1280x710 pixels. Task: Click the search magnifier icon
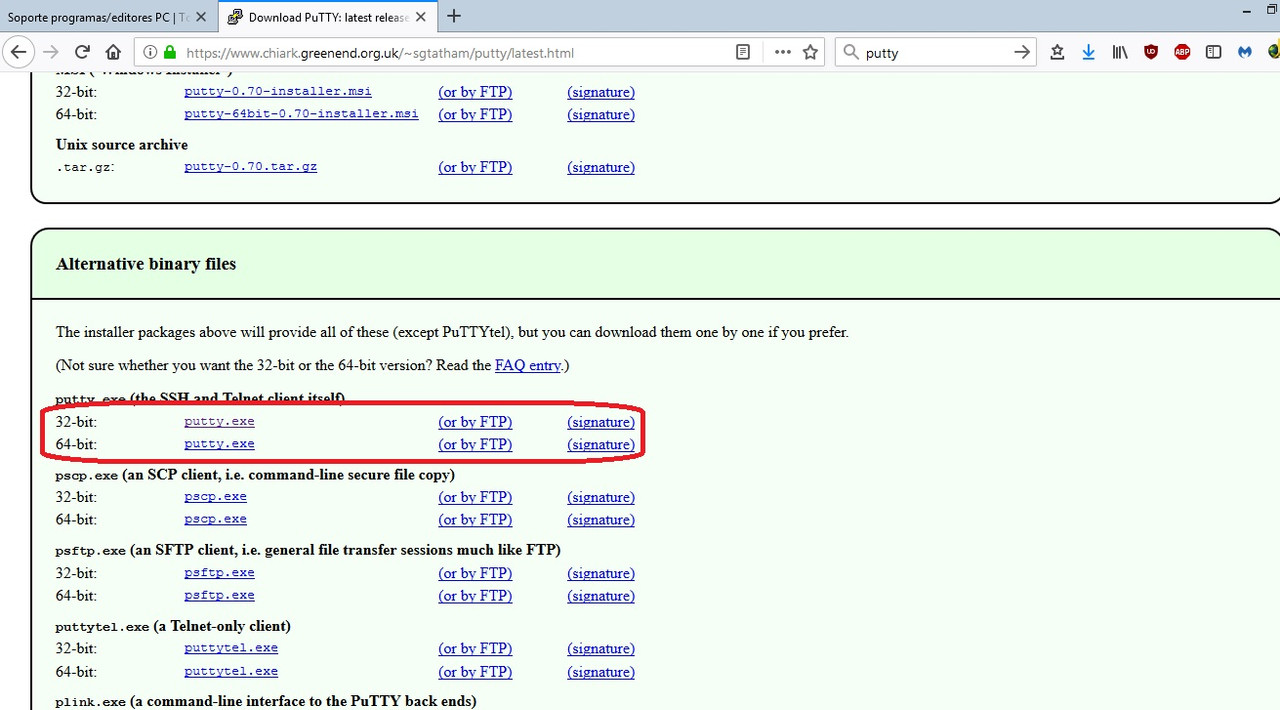[852, 53]
